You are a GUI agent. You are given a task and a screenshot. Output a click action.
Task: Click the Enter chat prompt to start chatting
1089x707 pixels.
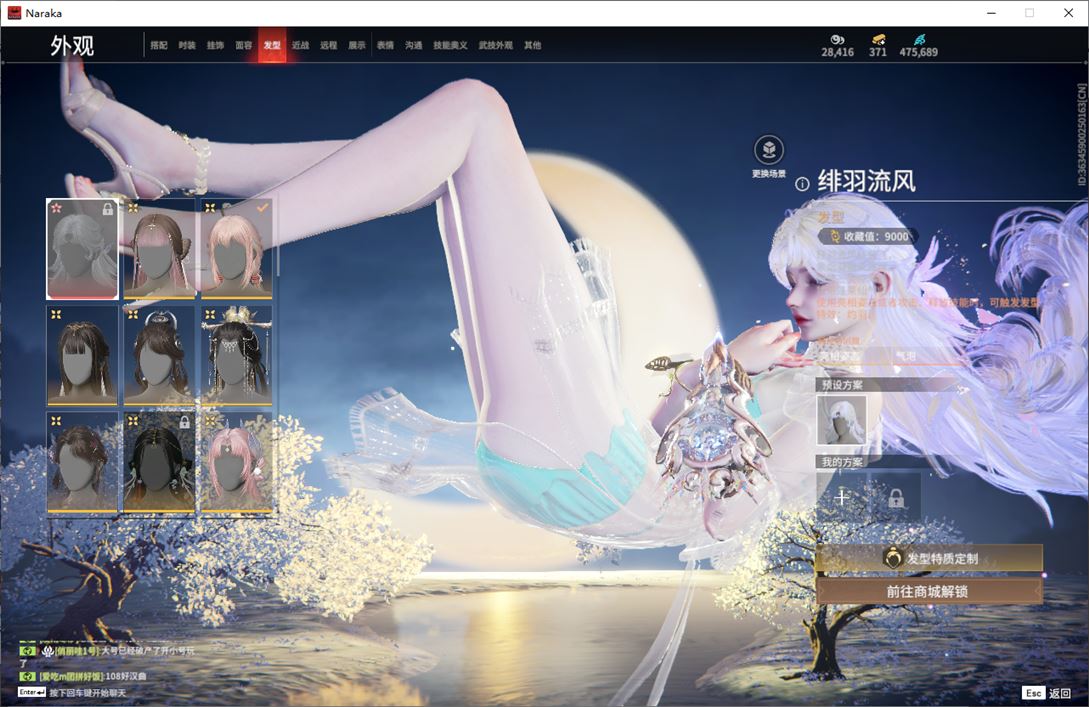point(72,692)
